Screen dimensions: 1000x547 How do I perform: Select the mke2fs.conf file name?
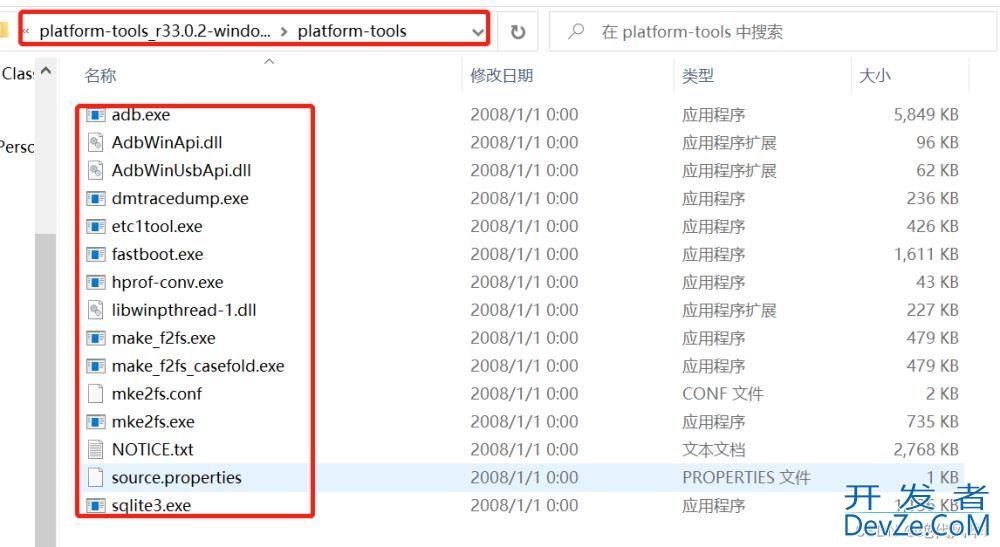[x=157, y=394]
